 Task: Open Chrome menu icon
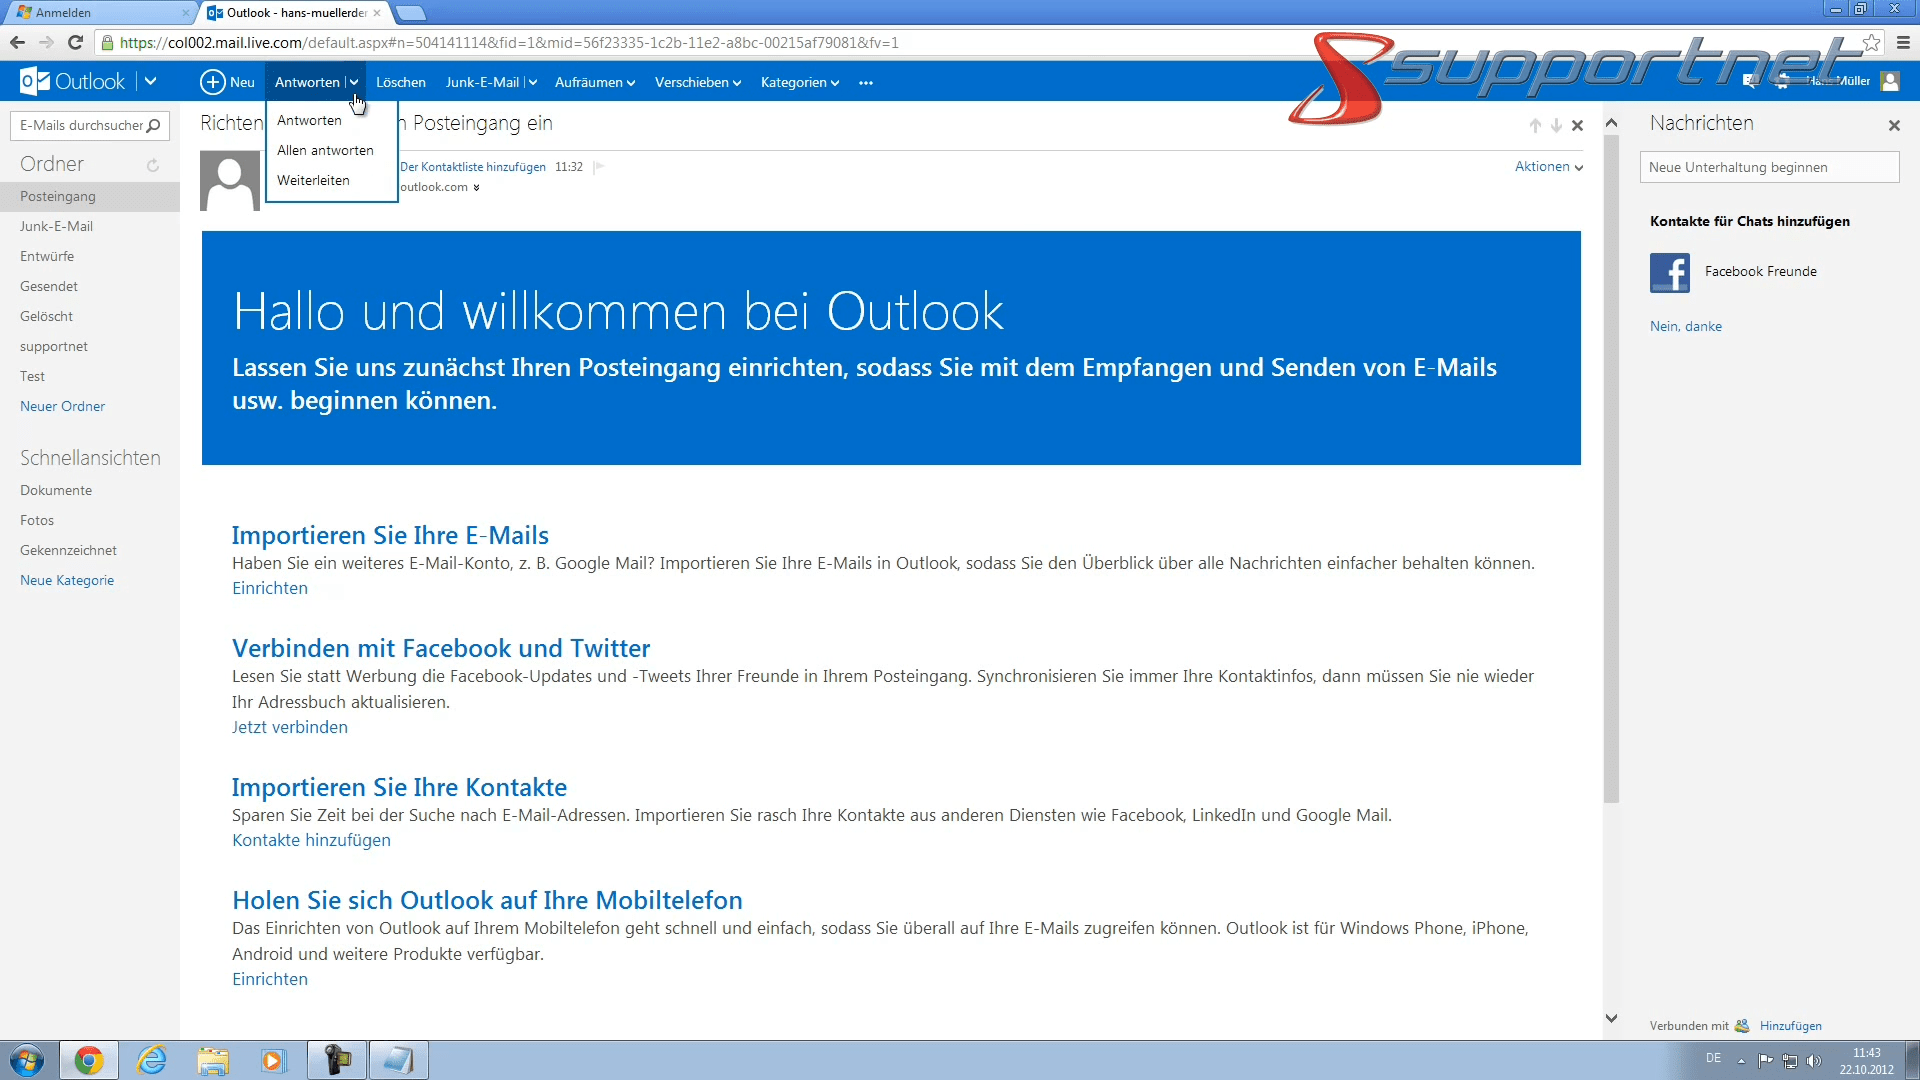click(1903, 42)
